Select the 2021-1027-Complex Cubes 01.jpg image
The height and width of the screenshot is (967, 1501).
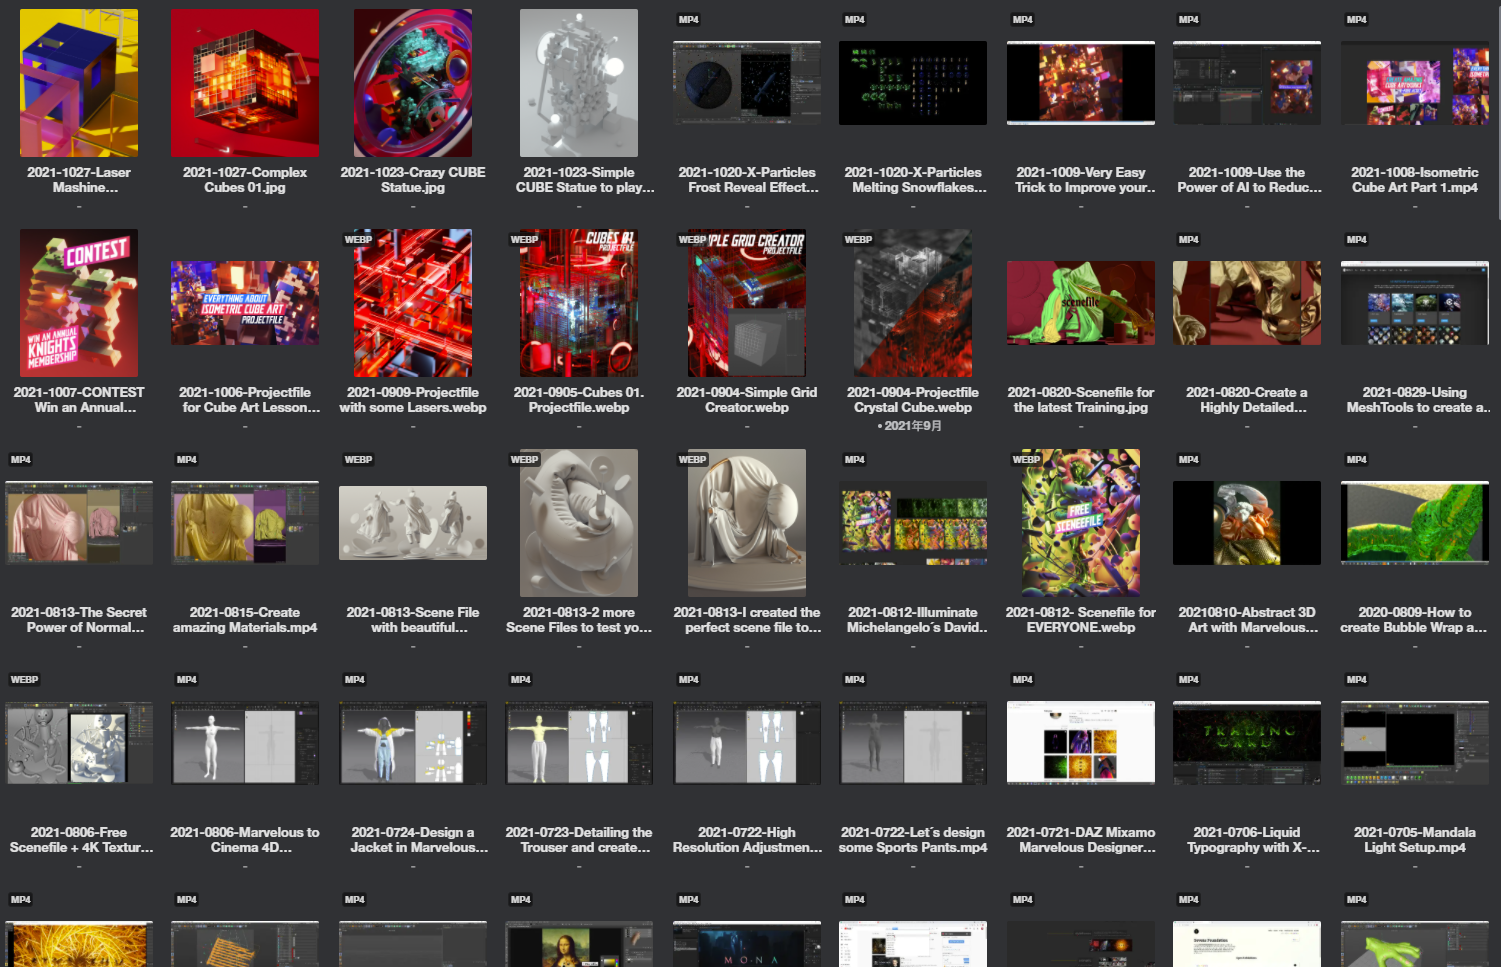pos(245,83)
